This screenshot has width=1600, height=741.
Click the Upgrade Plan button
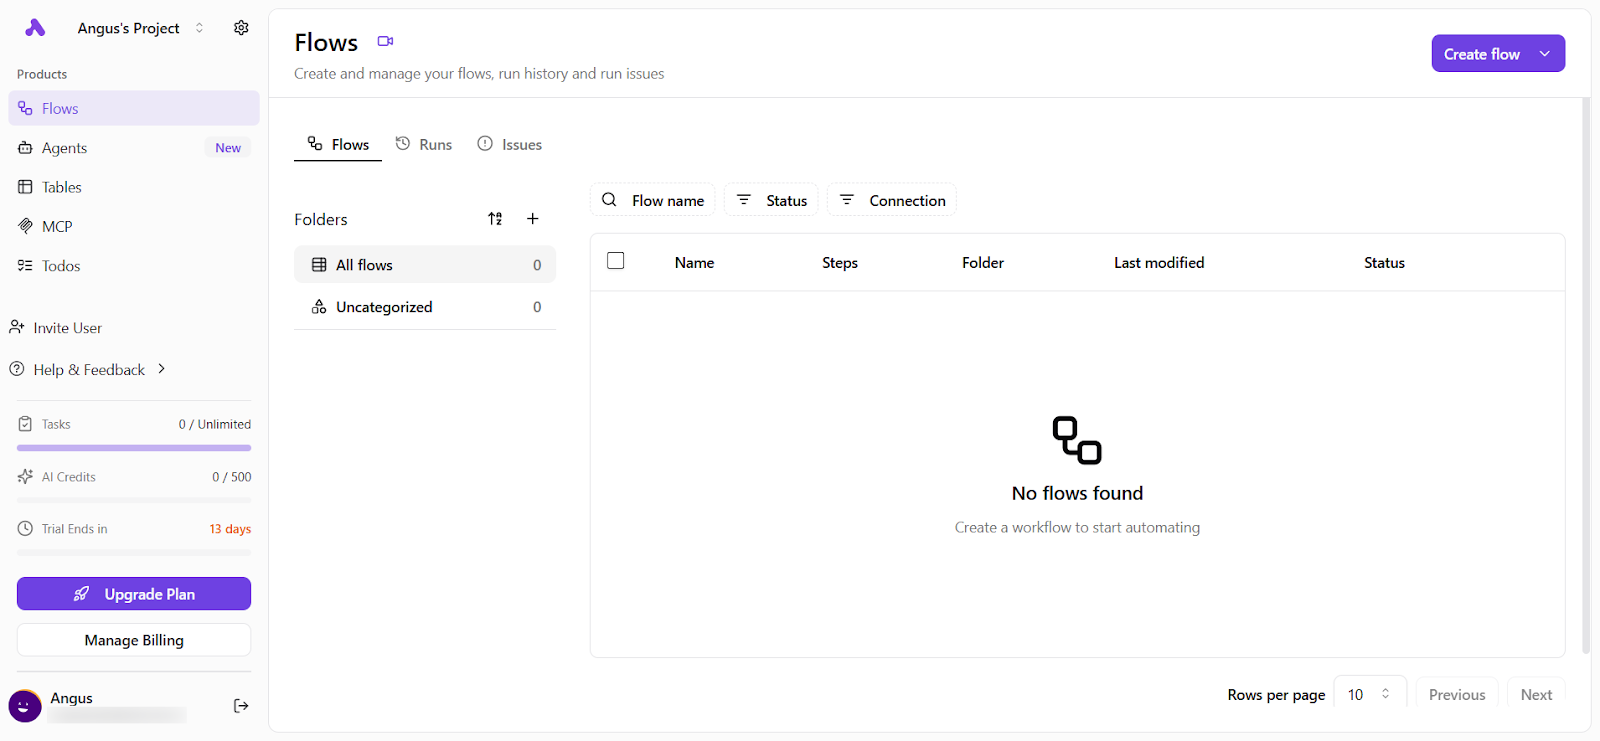click(134, 594)
